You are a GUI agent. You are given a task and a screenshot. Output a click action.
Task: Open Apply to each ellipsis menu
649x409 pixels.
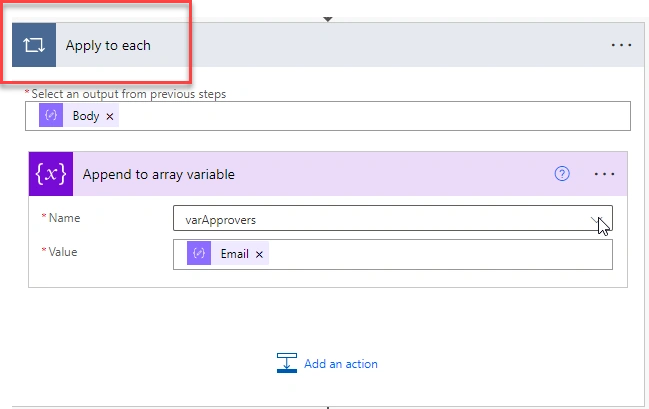point(621,45)
